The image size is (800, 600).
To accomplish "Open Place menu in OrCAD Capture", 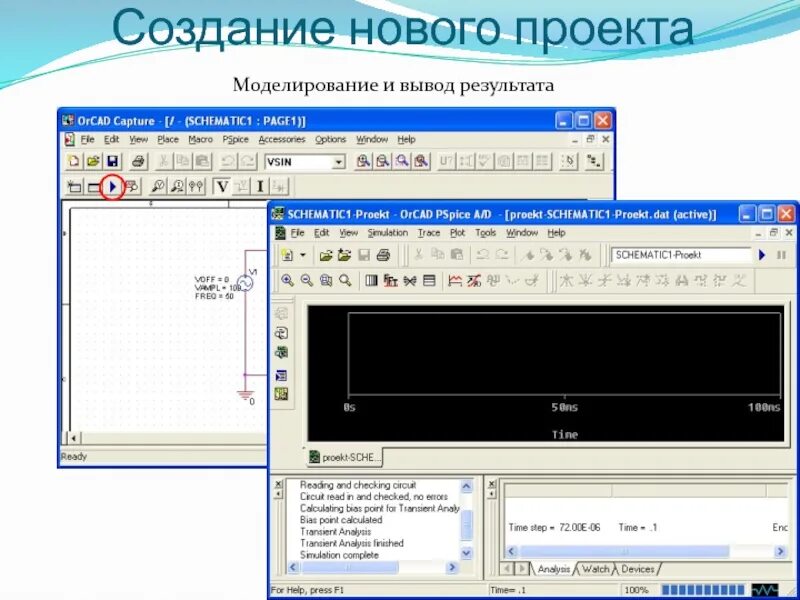I will [168, 139].
